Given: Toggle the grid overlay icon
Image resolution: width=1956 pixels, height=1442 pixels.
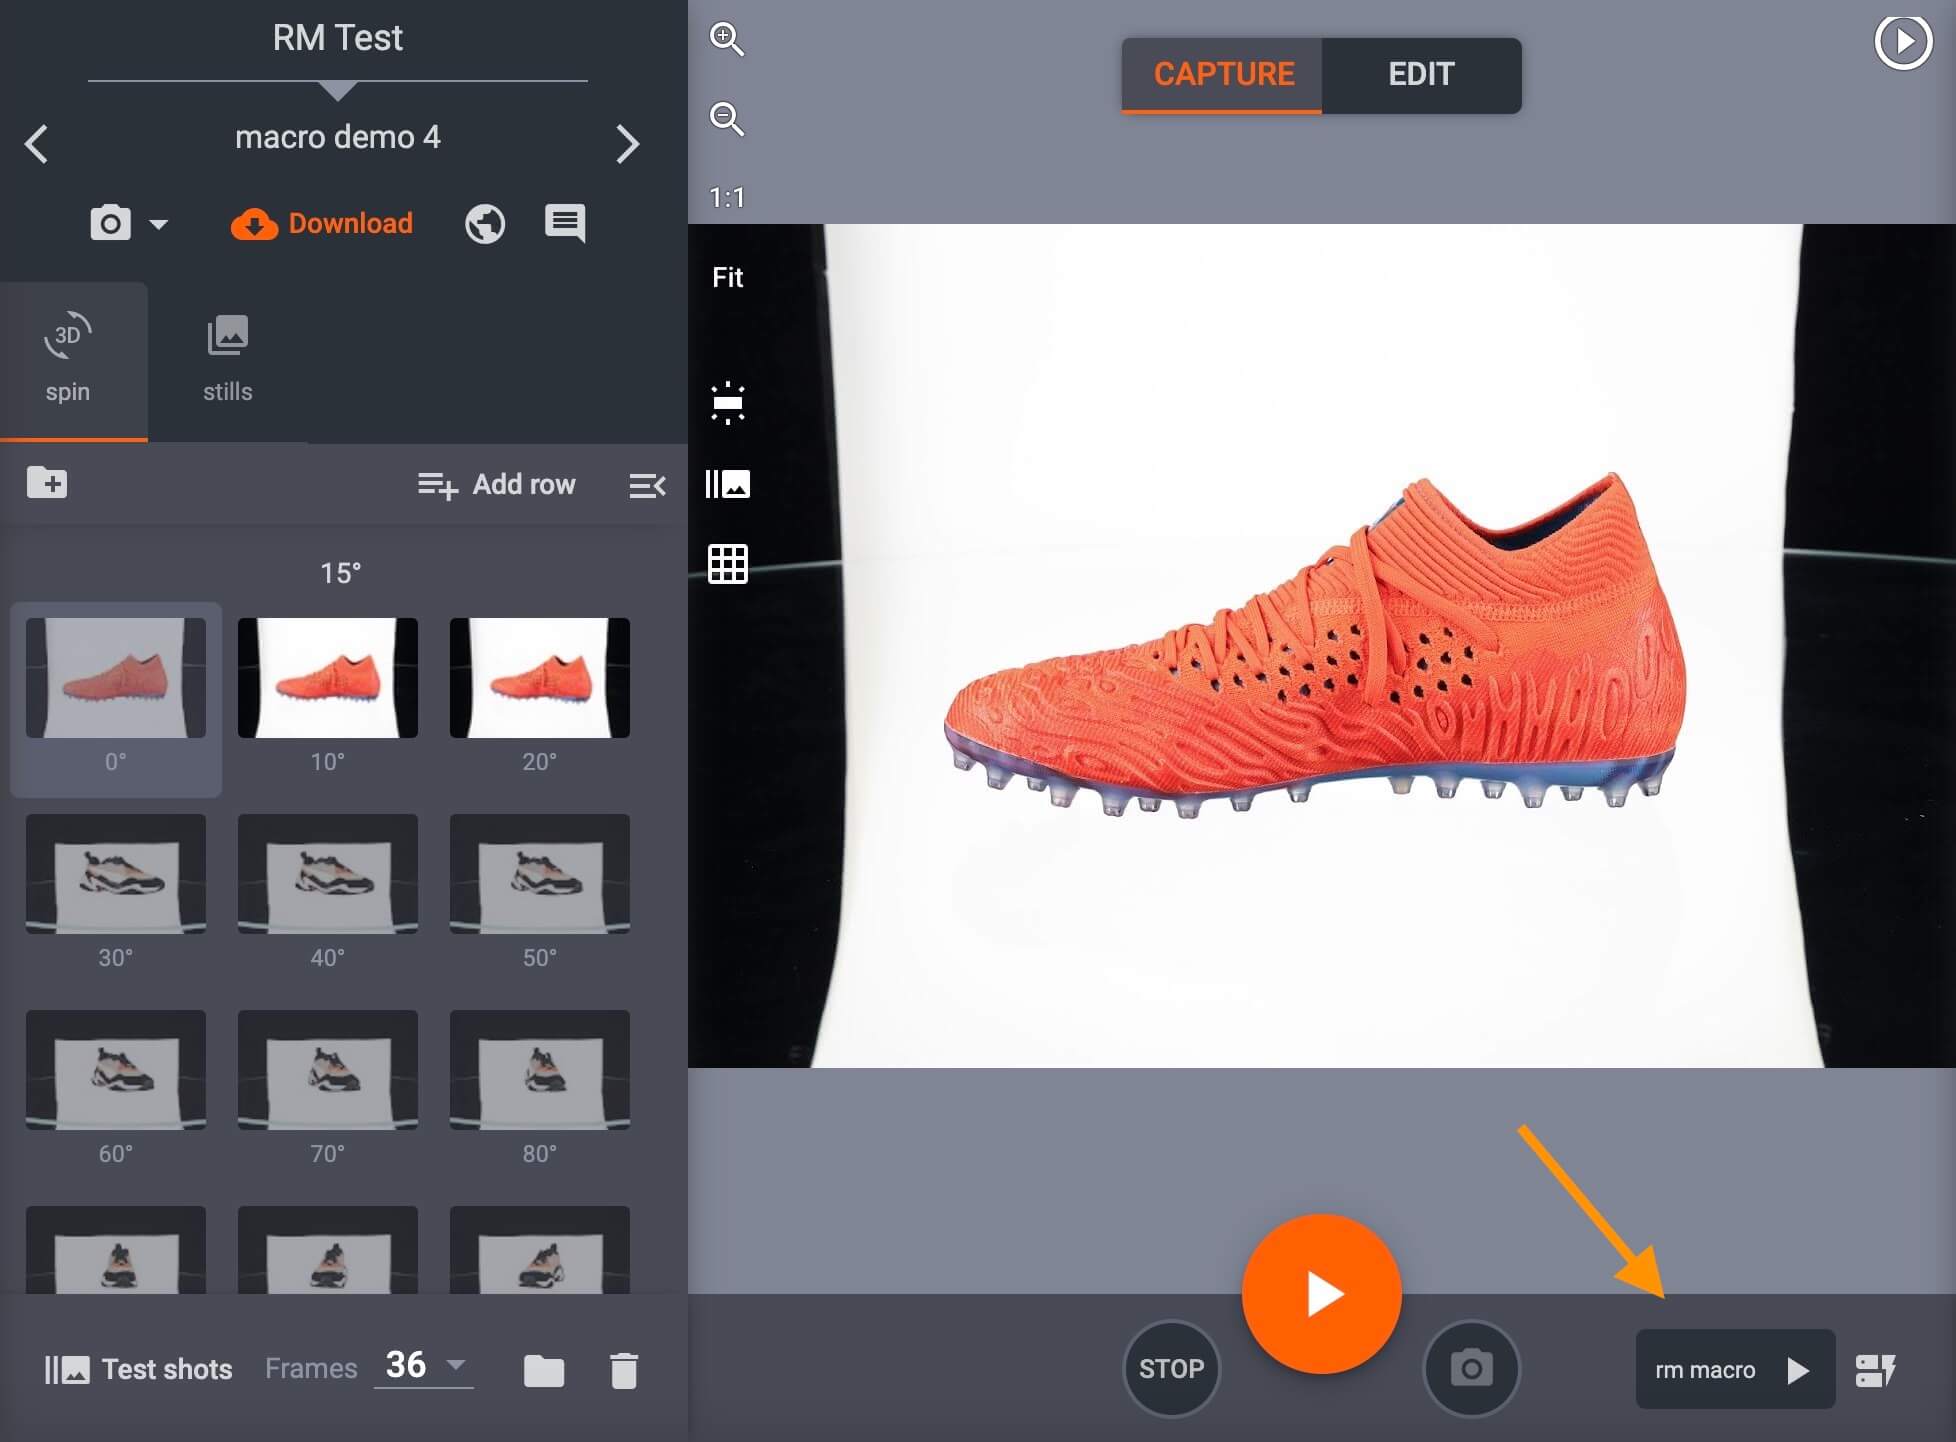Looking at the screenshot, I should (x=727, y=565).
